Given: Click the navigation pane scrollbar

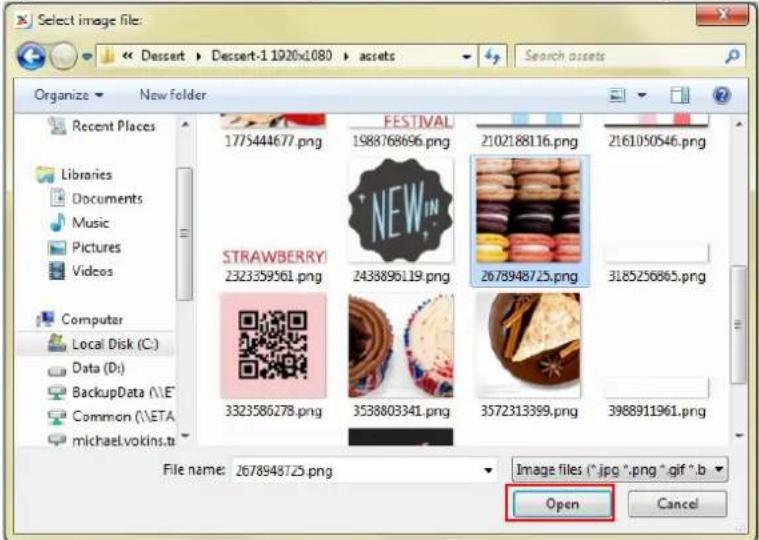Looking at the screenshot, I should click(184, 234).
